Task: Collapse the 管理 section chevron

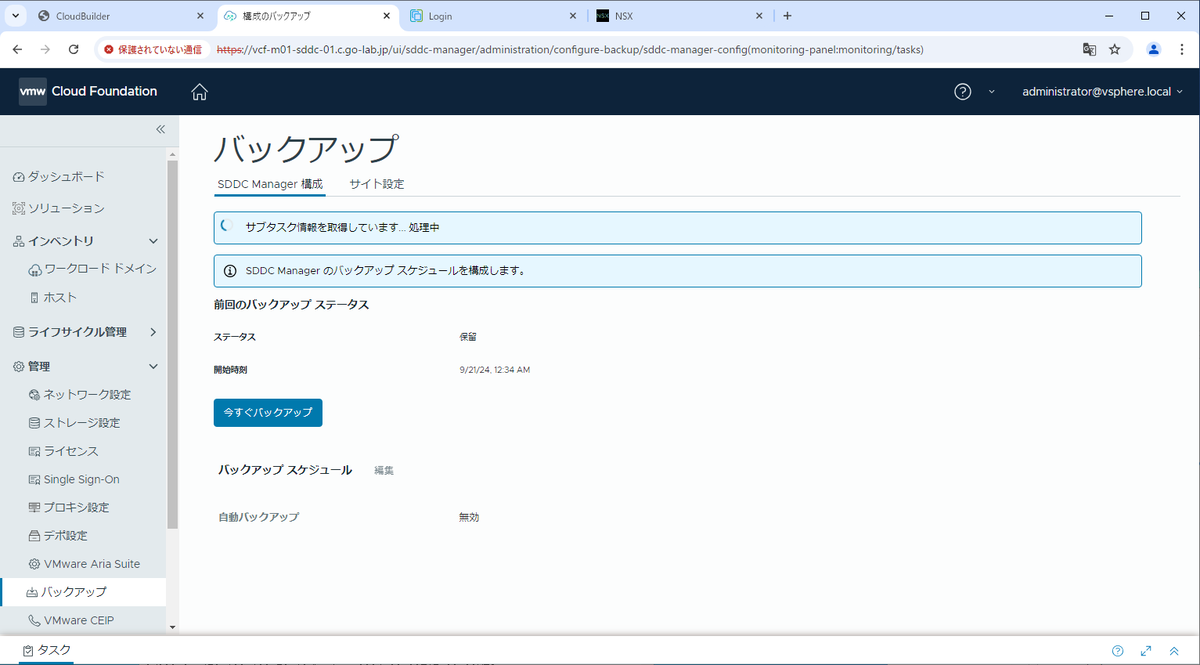Action: pos(153,367)
